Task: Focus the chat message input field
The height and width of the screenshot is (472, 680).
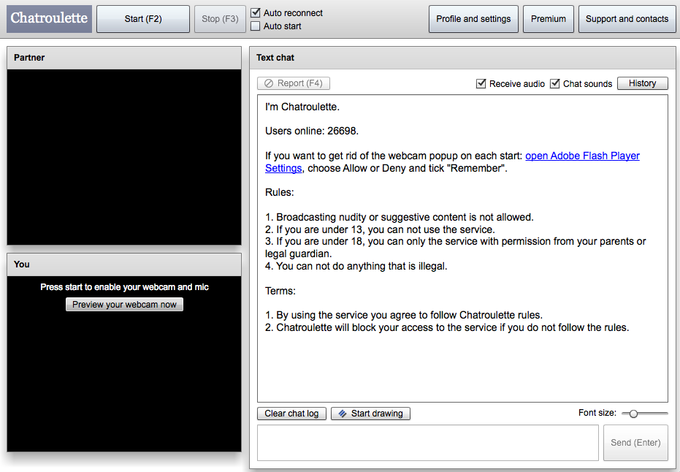Action: click(428, 442)
